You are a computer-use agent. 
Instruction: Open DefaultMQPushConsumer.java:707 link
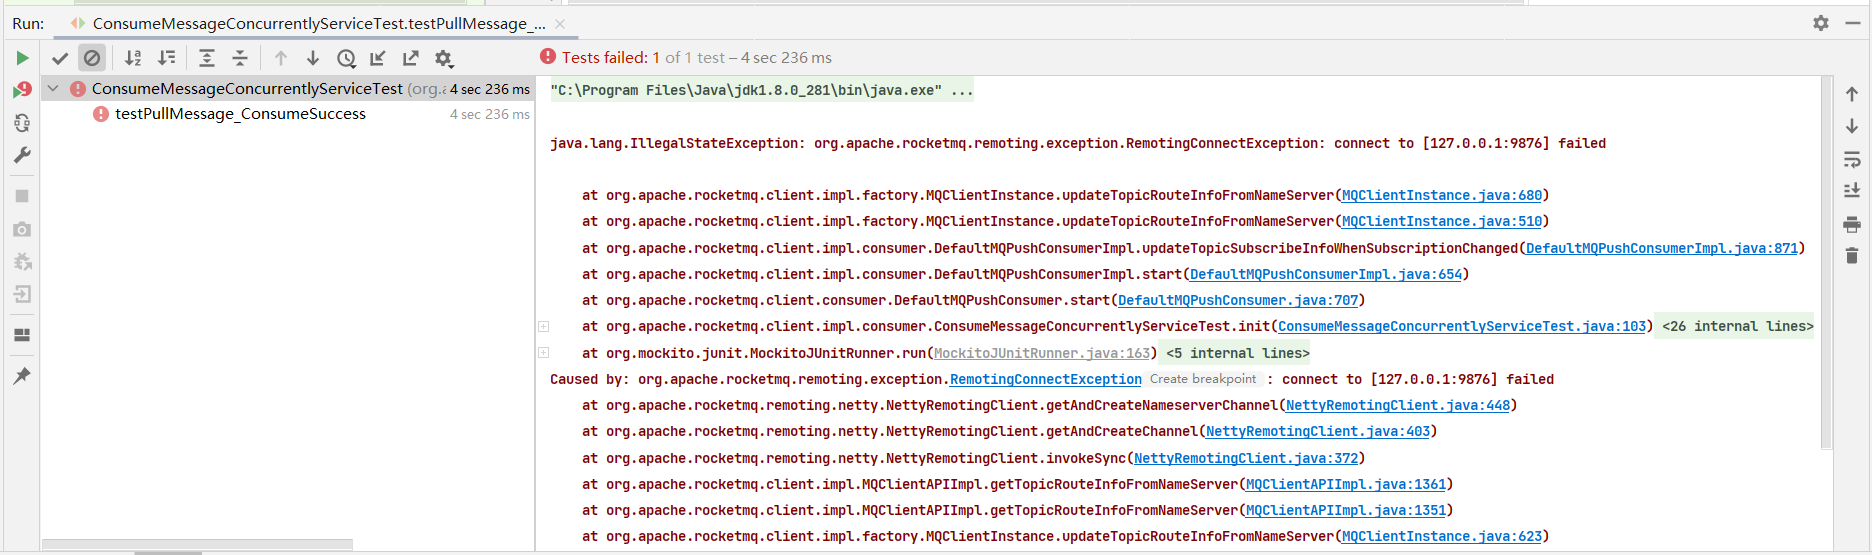(1238, 300)
